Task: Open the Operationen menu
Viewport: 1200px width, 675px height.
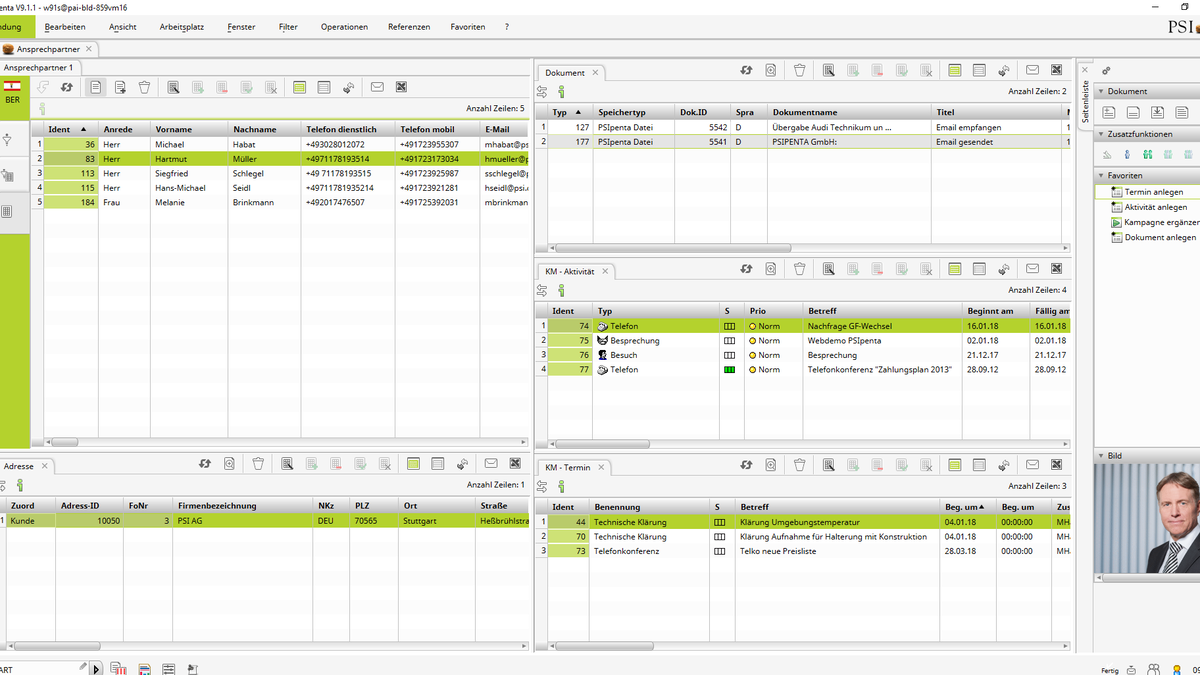Action: 344,27
